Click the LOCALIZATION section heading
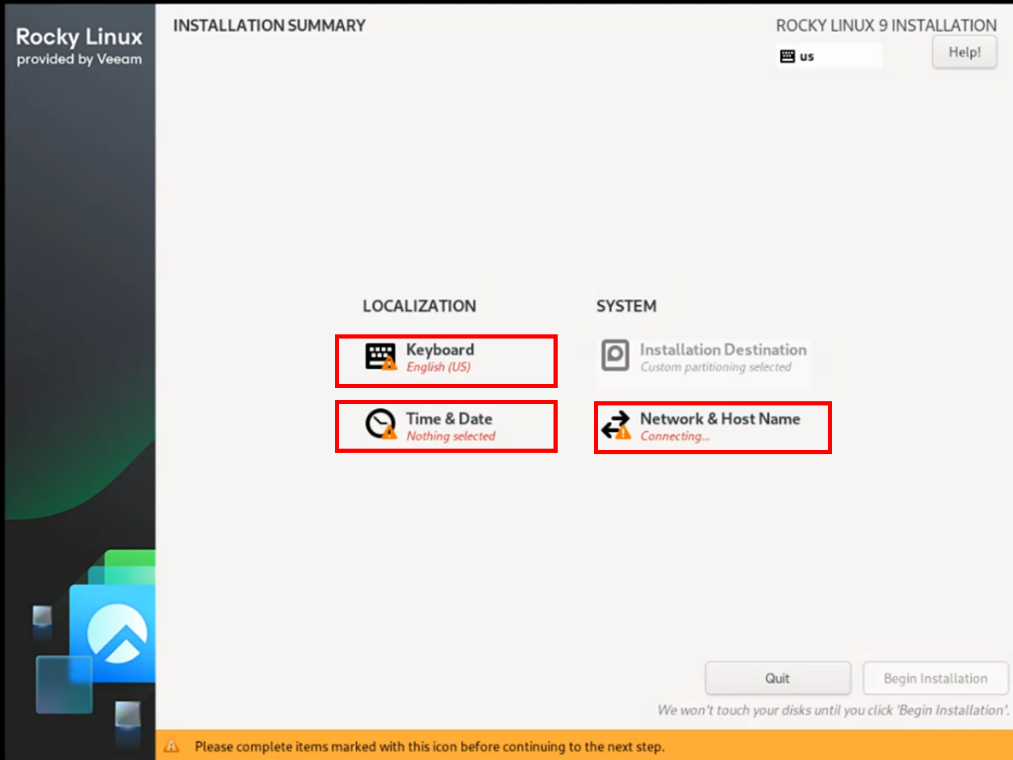Screen dimensions: 1013x760 pyautogui.click(x=419, y=306)
